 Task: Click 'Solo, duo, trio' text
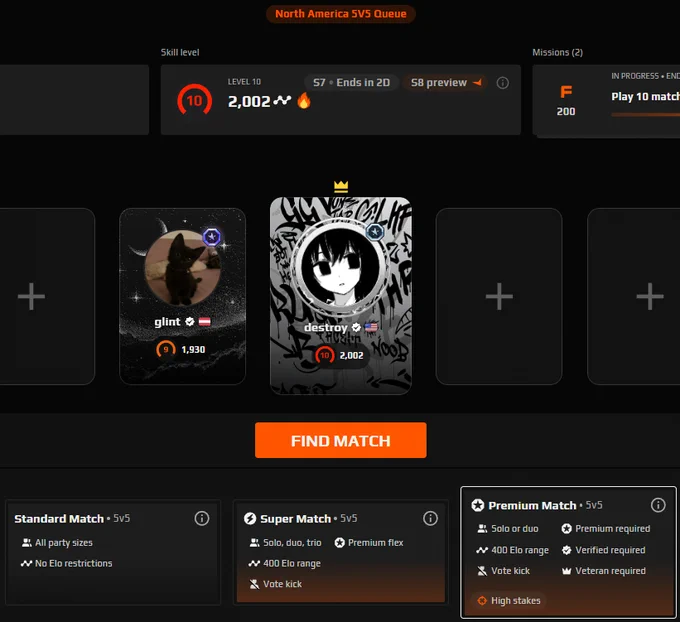tap(292, 543)
